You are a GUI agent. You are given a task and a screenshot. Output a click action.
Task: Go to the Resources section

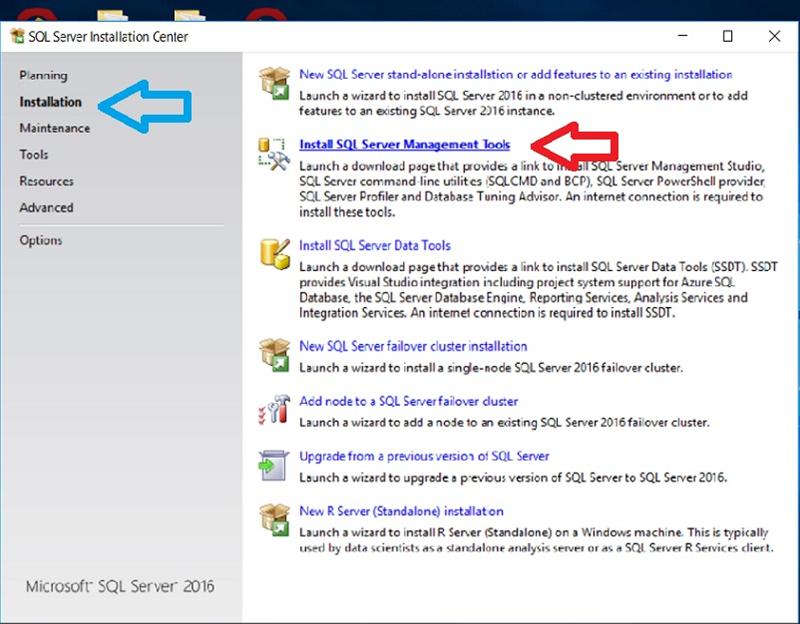click(x=46, y=181)
